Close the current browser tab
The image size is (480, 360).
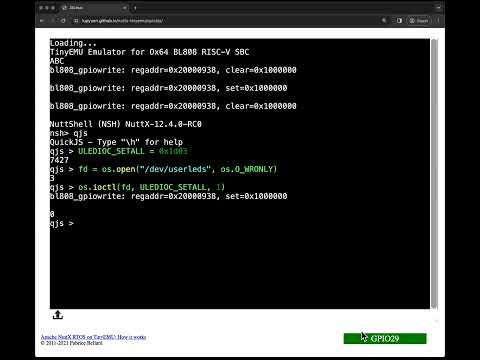point(124,7)
